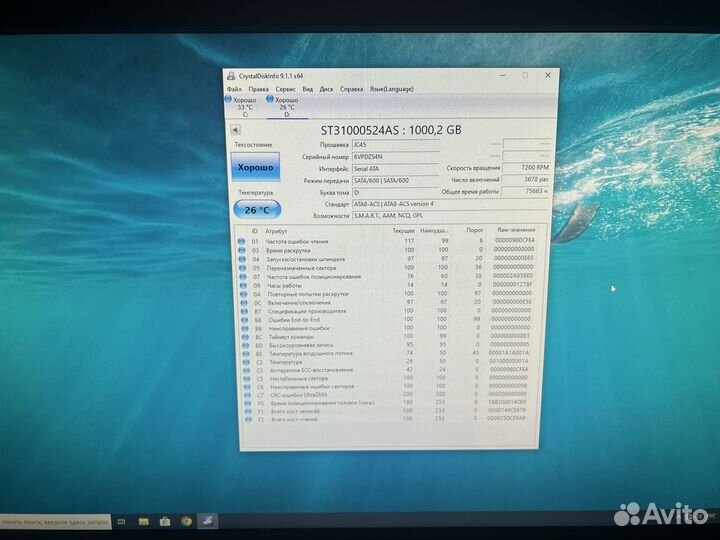Click status icon for B7 Спецификации производителя
720x540 pixels.
[245, 311]
